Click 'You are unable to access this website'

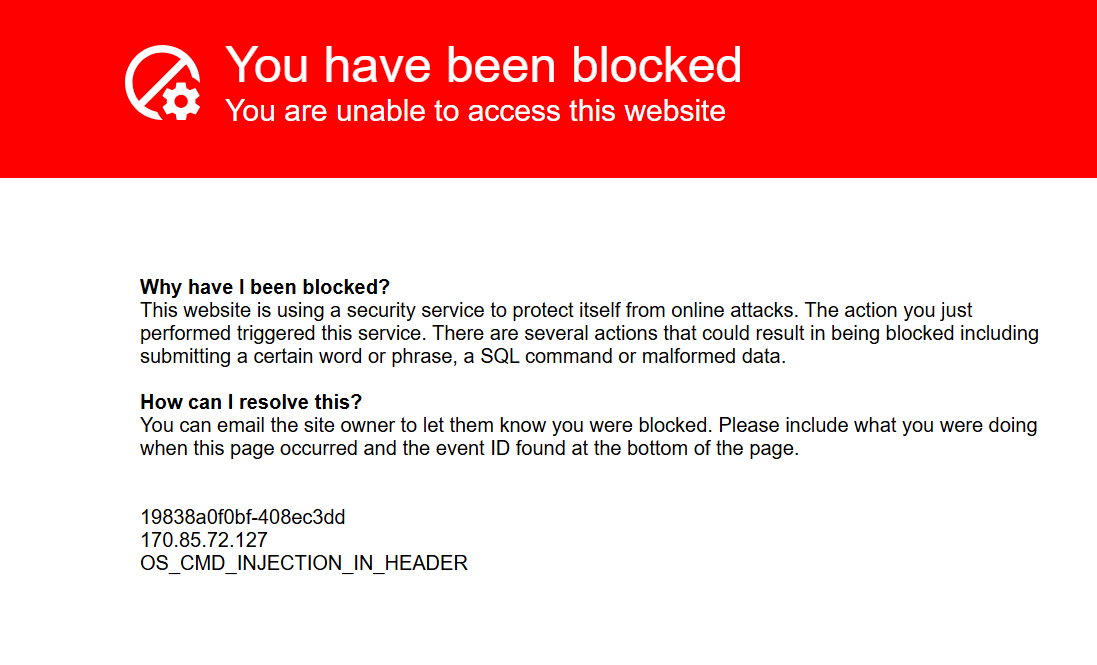pos(475,111)
